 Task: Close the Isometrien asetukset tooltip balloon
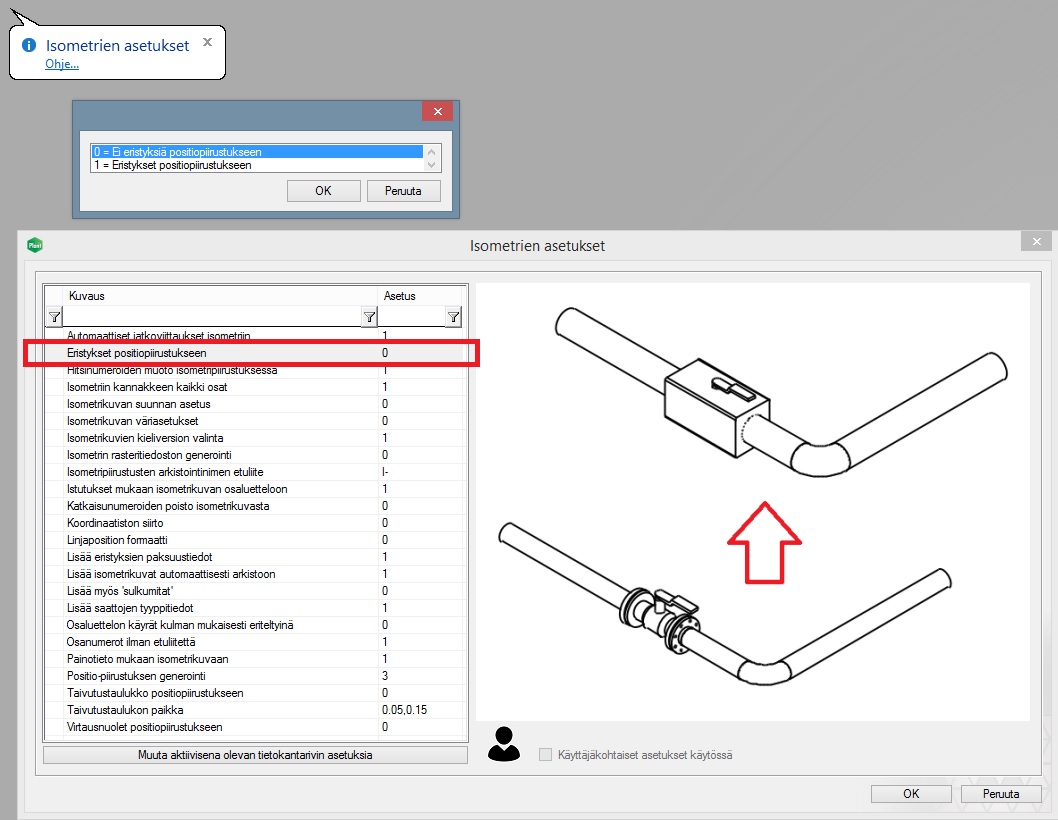coord(207,42)
